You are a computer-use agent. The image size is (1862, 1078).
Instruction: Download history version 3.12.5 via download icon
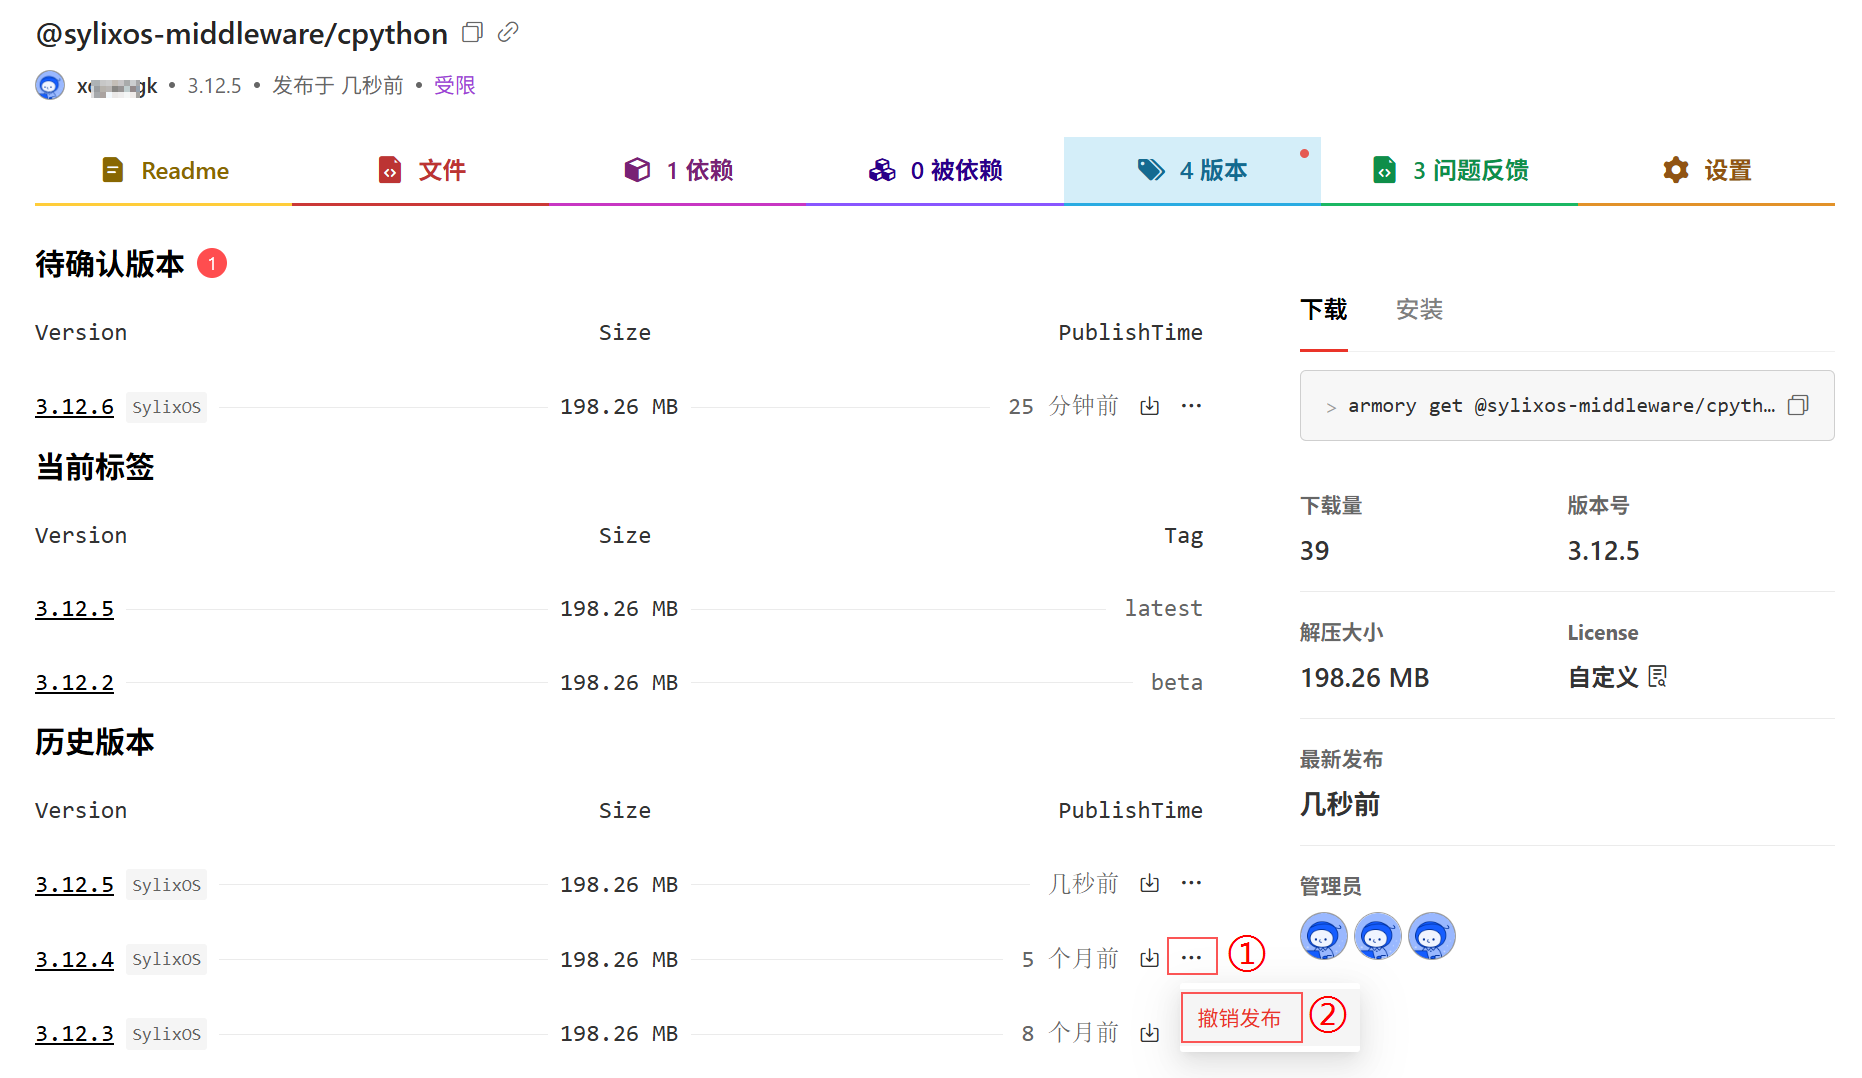(x=1150, y=884)
